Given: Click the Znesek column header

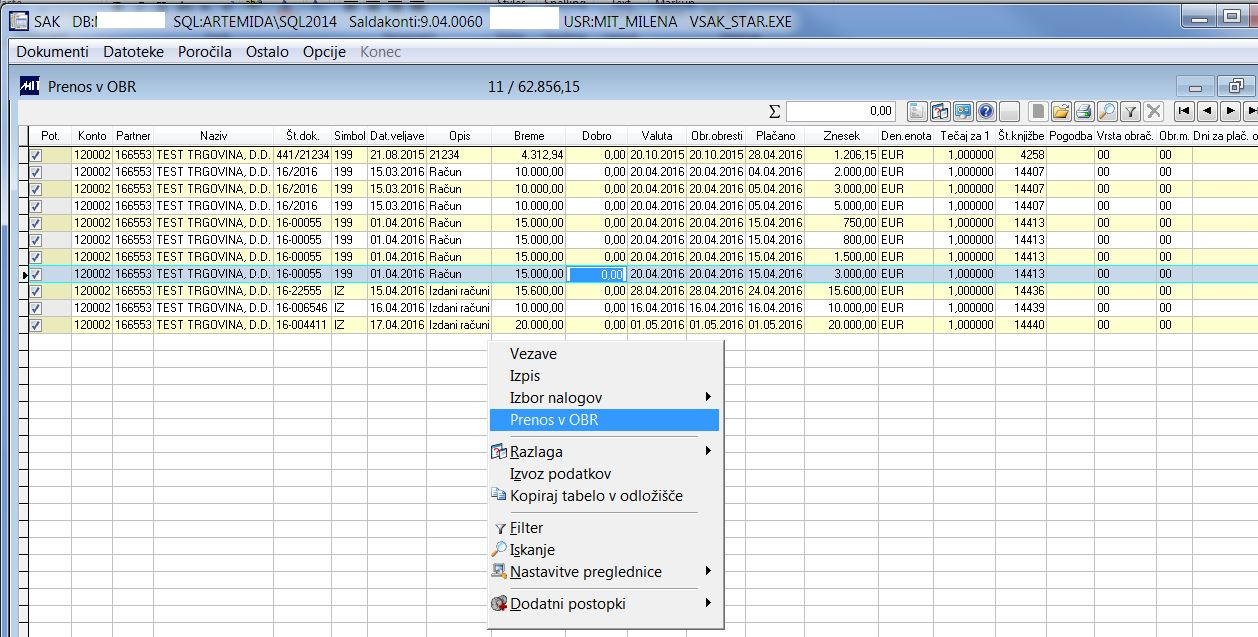Looking at the screenshot, I should click(x=841, y=136).
